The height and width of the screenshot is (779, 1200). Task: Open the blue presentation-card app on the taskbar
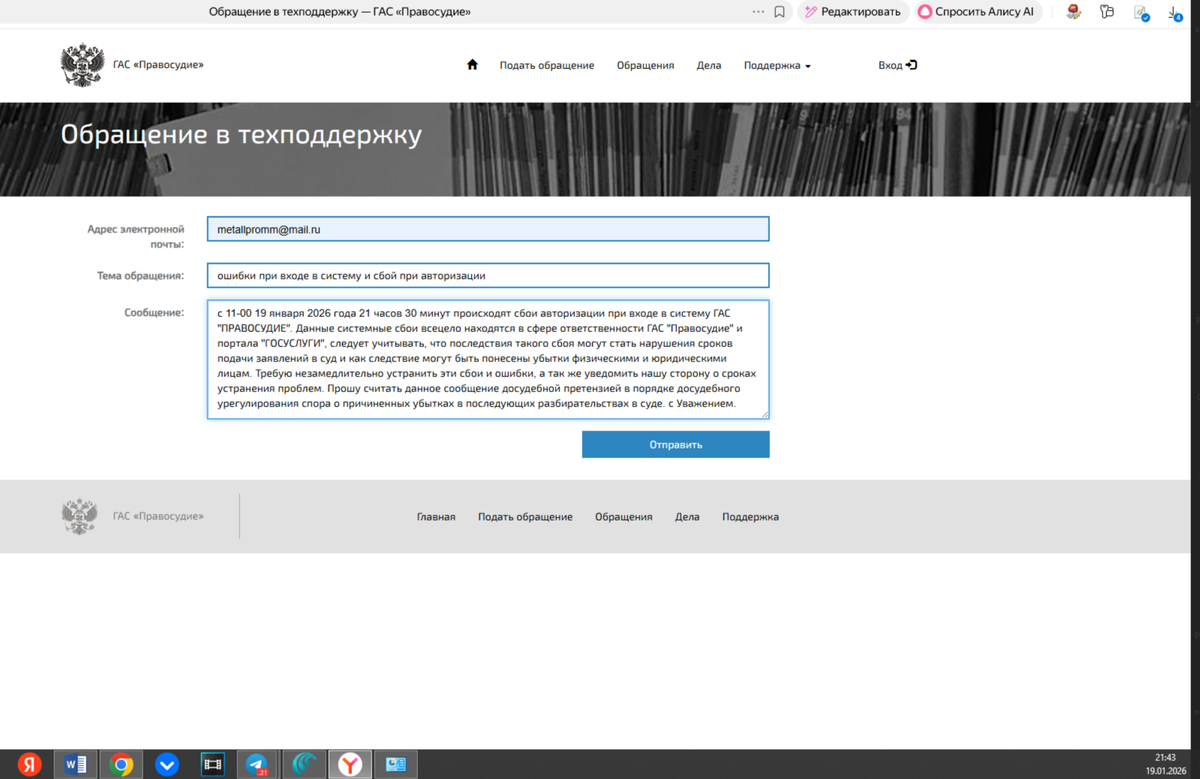[x=396, y=764]
